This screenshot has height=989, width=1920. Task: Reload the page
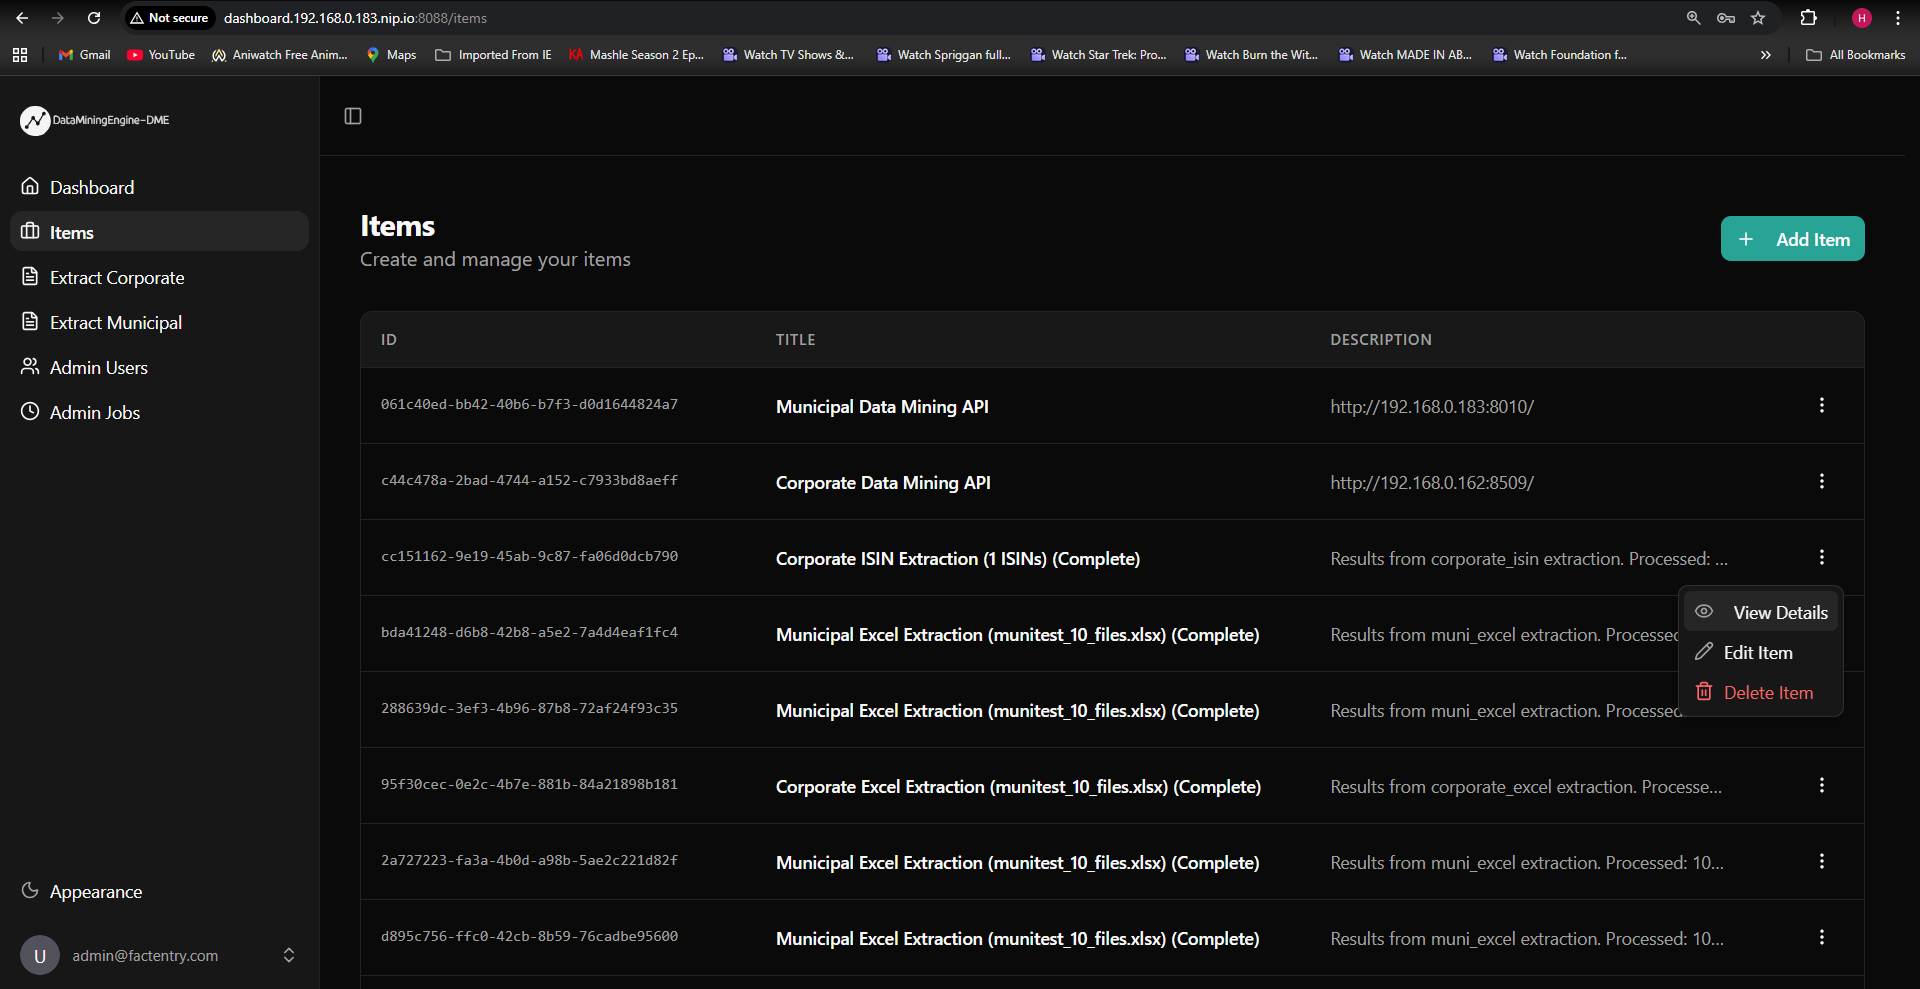[94, 18]
